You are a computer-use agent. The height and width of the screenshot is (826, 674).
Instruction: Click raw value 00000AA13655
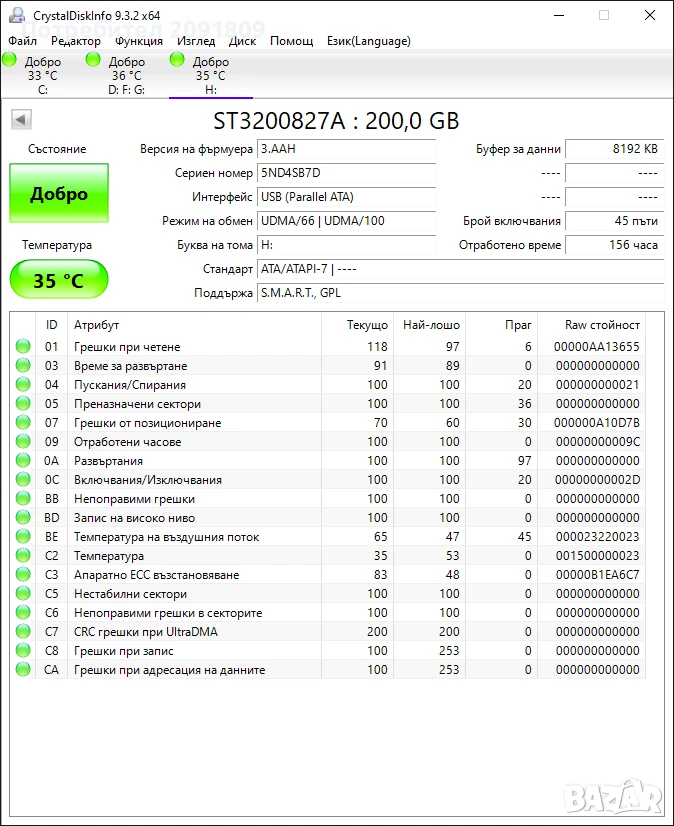pyautogui.click(x=597, y=347)
